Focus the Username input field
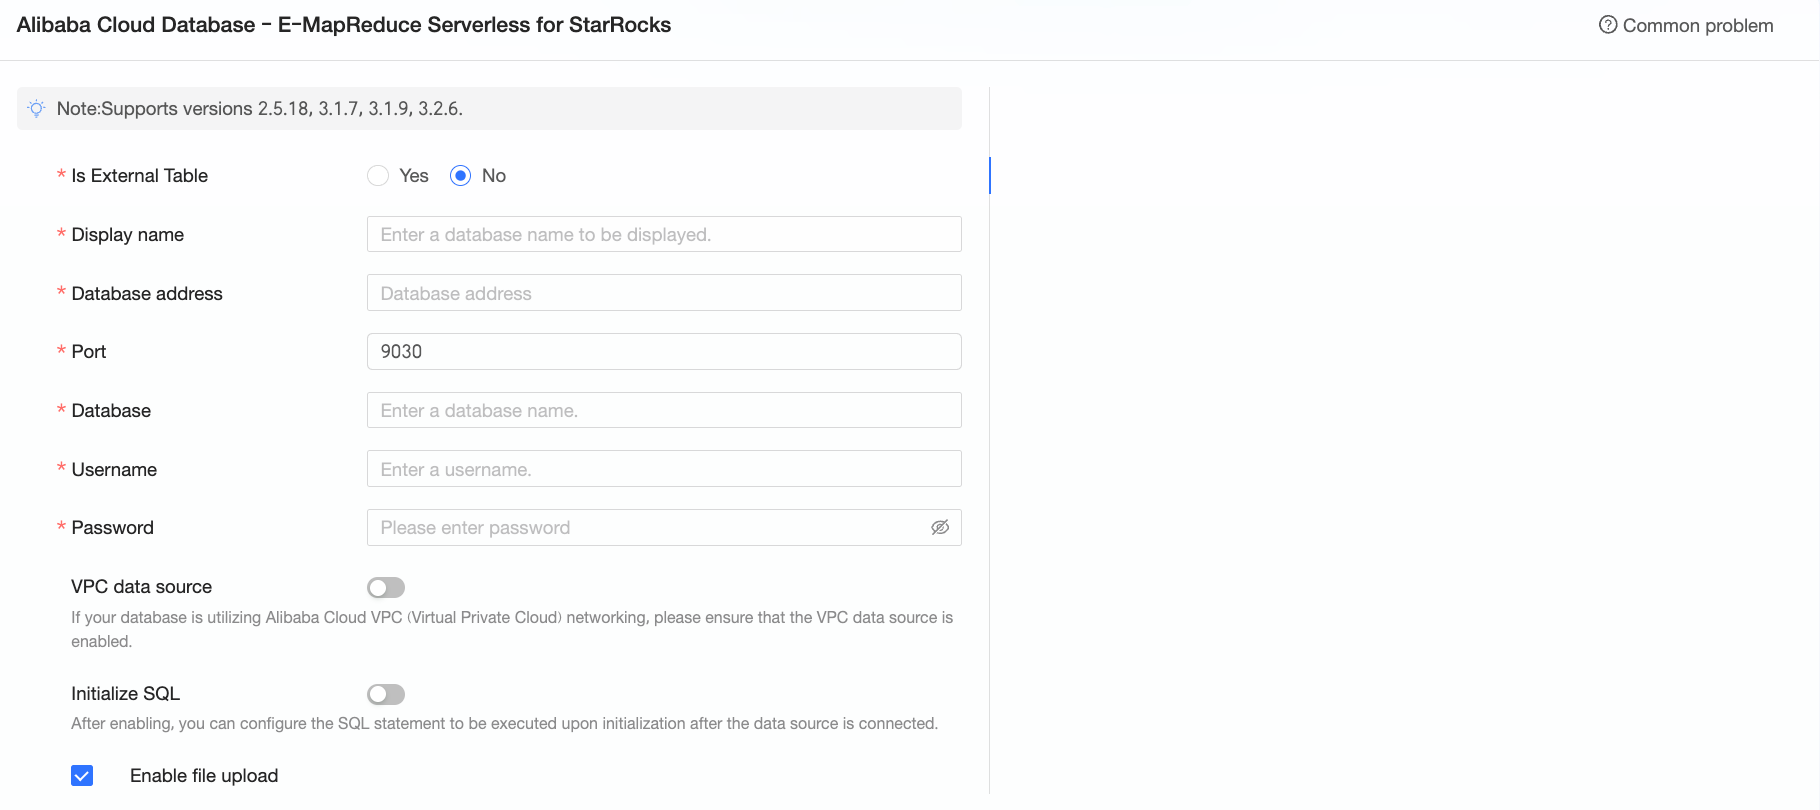The width and height of the screenshot is (1820, 810). (664, 469)
